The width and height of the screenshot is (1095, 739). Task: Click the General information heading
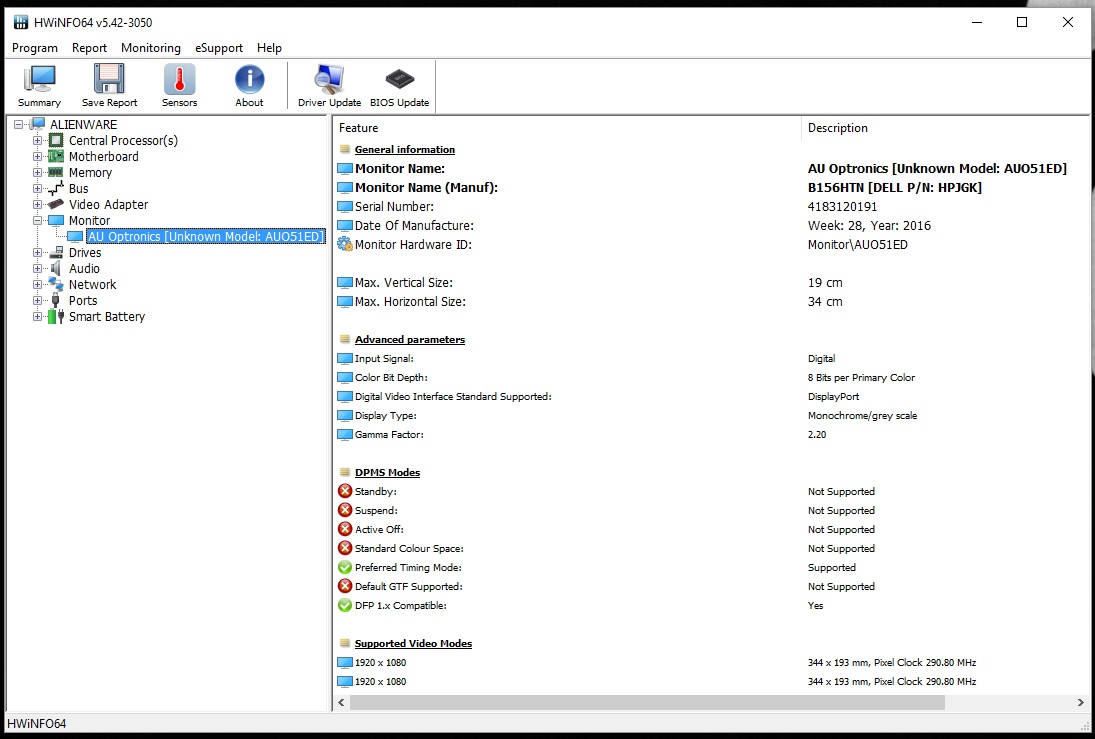(404, 149)
